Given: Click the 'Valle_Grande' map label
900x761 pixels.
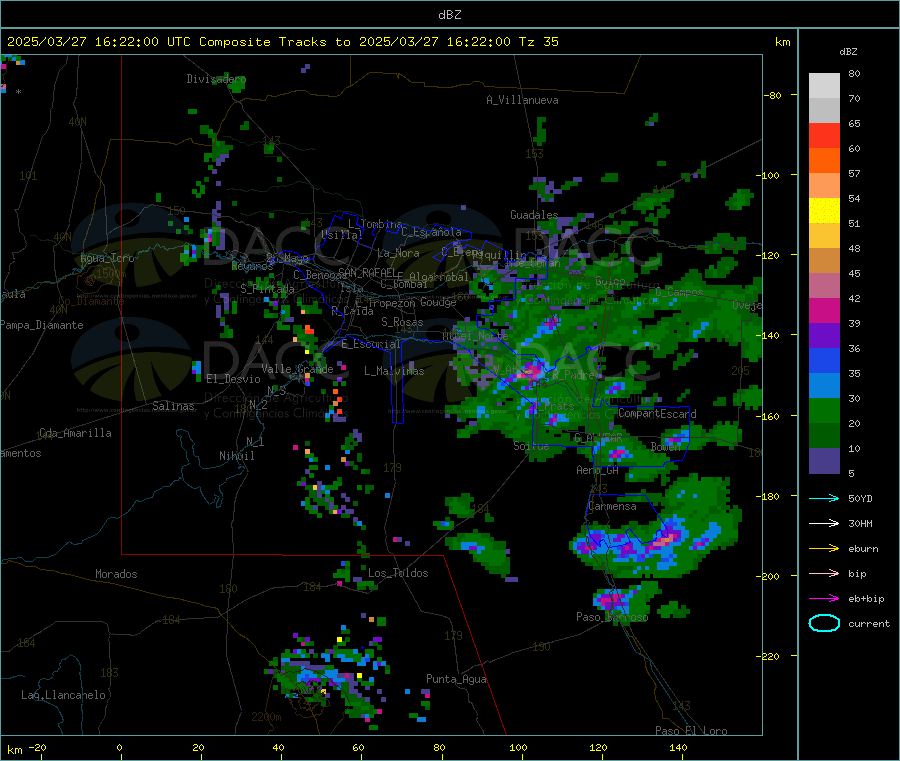Looking at the screenshot, I should 297,369.
